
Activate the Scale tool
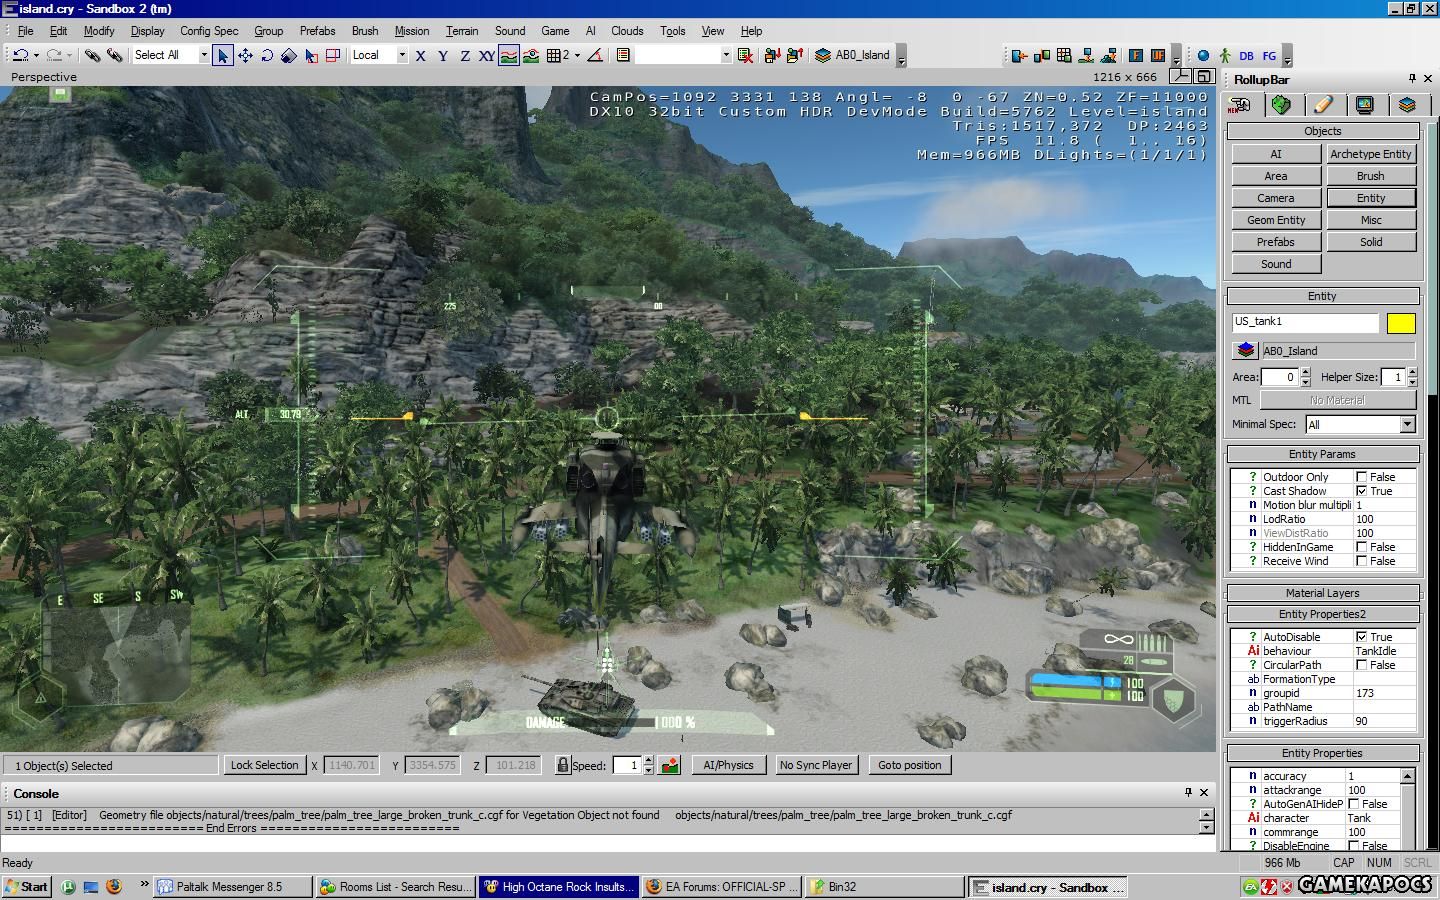click(289, 55)
